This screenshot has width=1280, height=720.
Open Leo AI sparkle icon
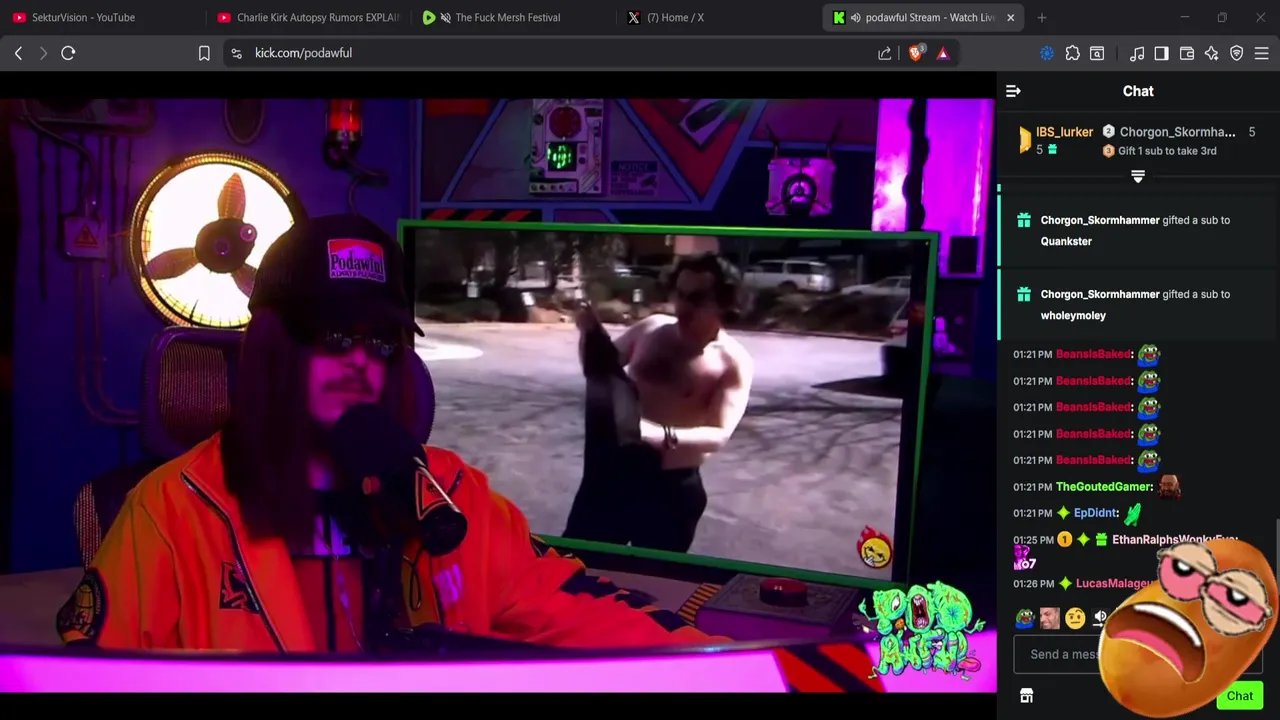(x=1212, y=54)
